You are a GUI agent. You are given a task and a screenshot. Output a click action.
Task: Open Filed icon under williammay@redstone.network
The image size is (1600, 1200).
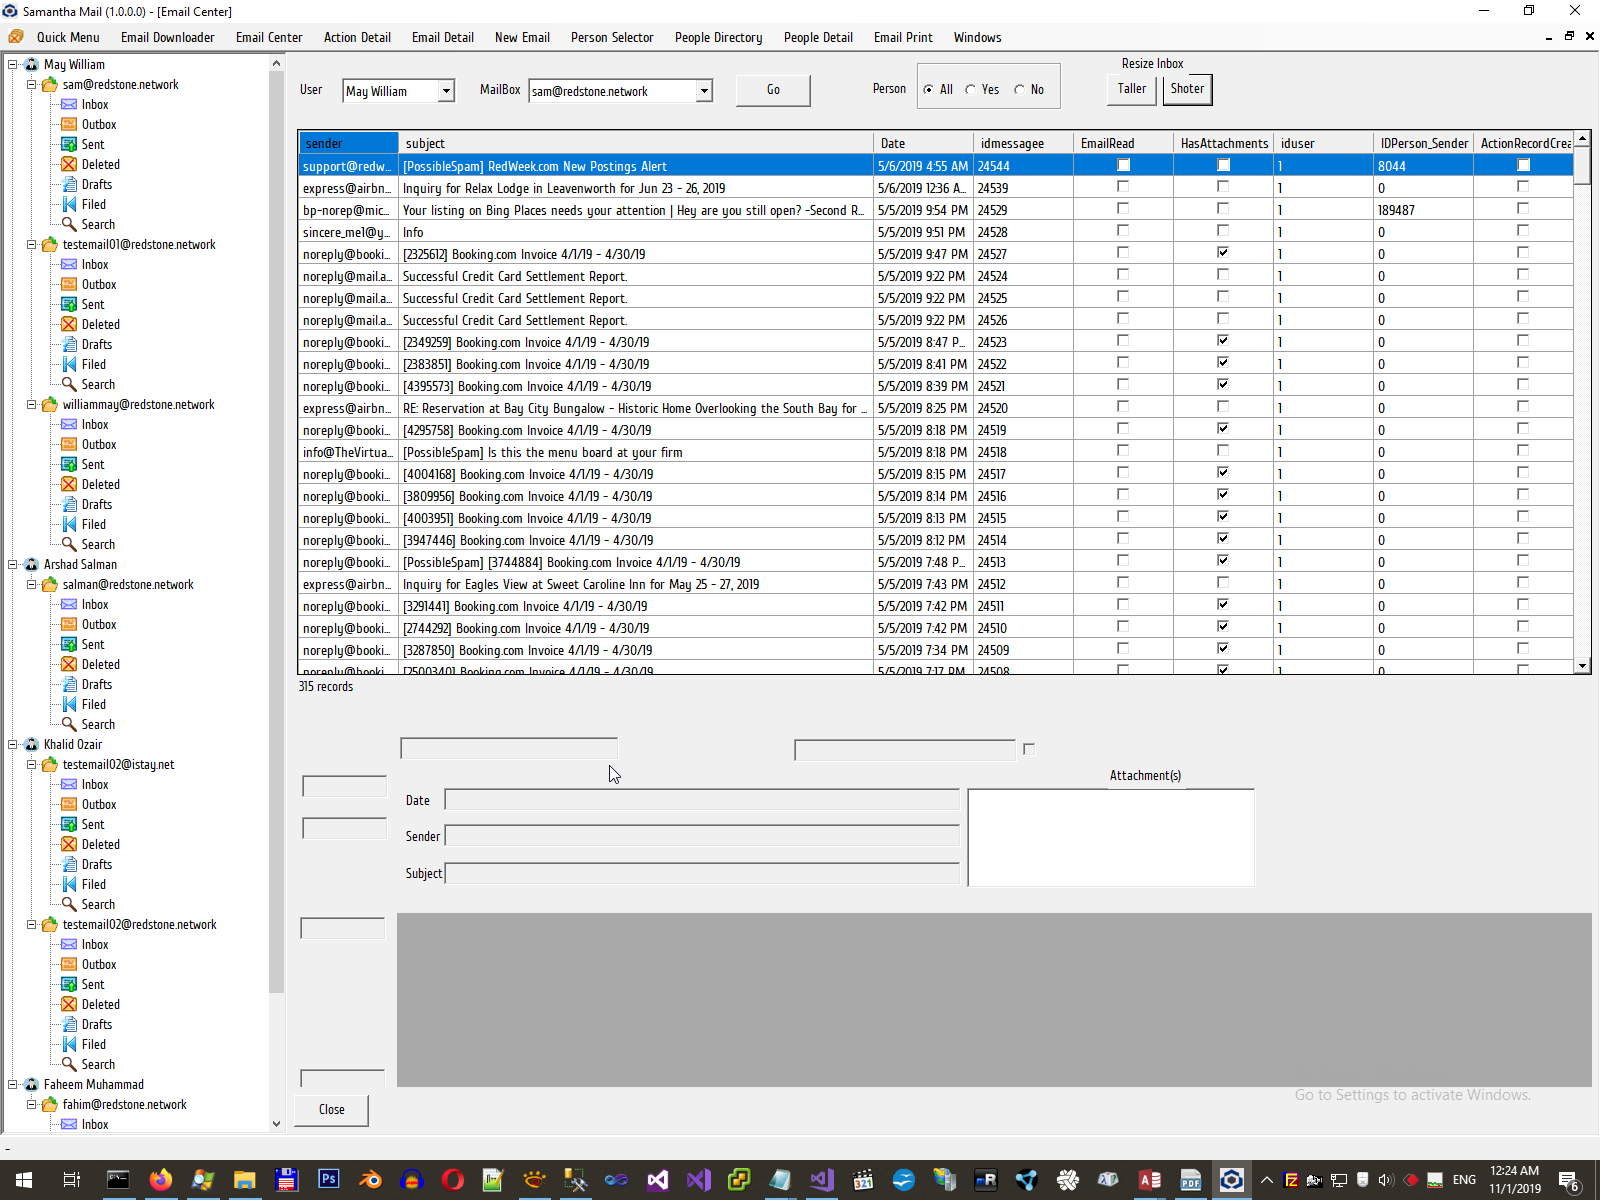(69, 524)
